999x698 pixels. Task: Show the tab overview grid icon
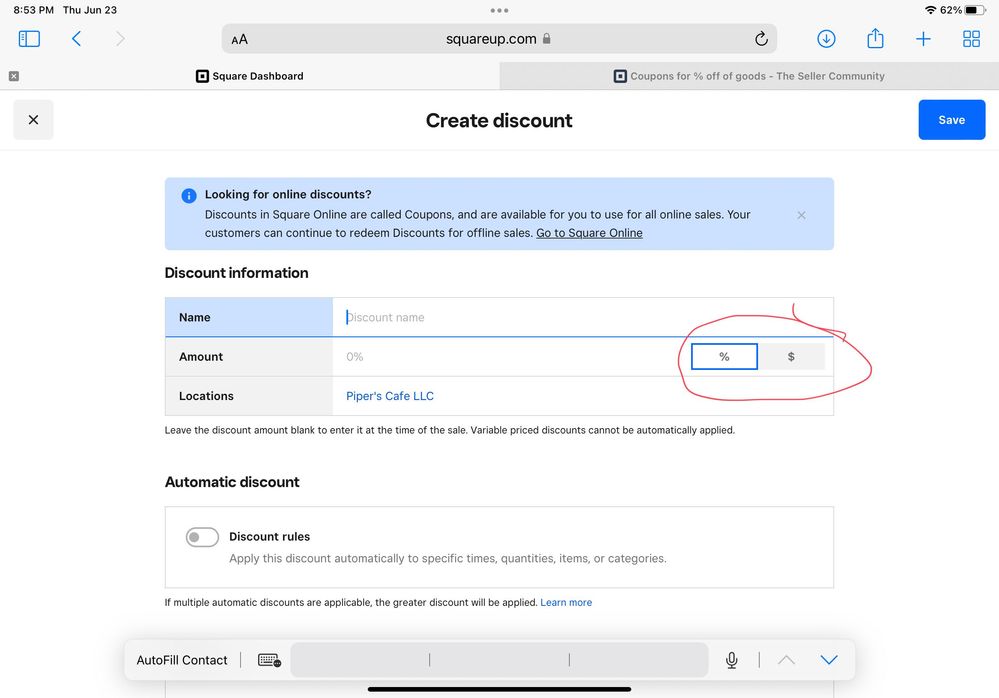coord(972,39)
